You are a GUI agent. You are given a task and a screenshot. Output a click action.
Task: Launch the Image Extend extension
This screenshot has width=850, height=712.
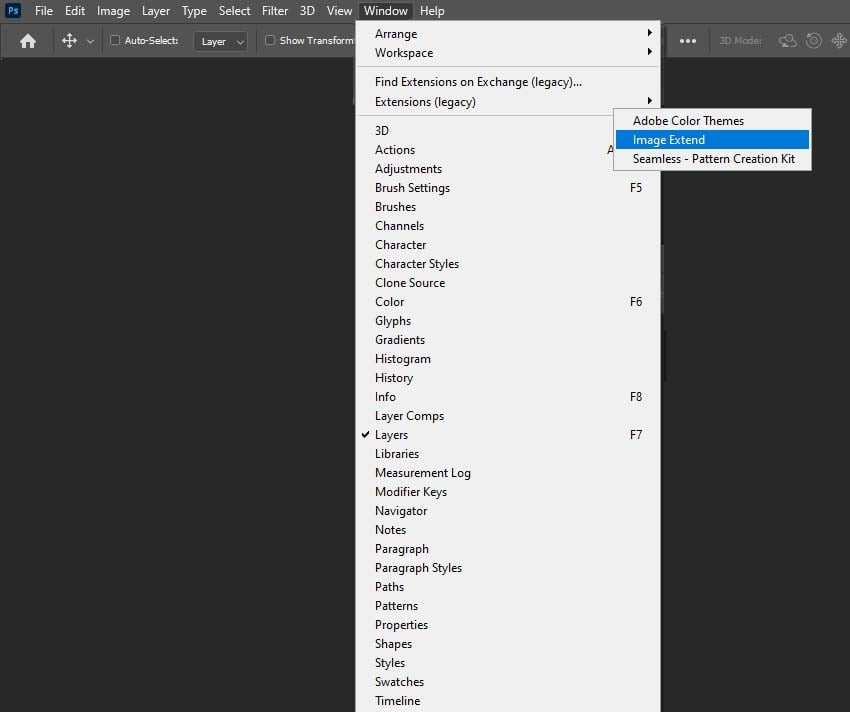click(712, 139)
